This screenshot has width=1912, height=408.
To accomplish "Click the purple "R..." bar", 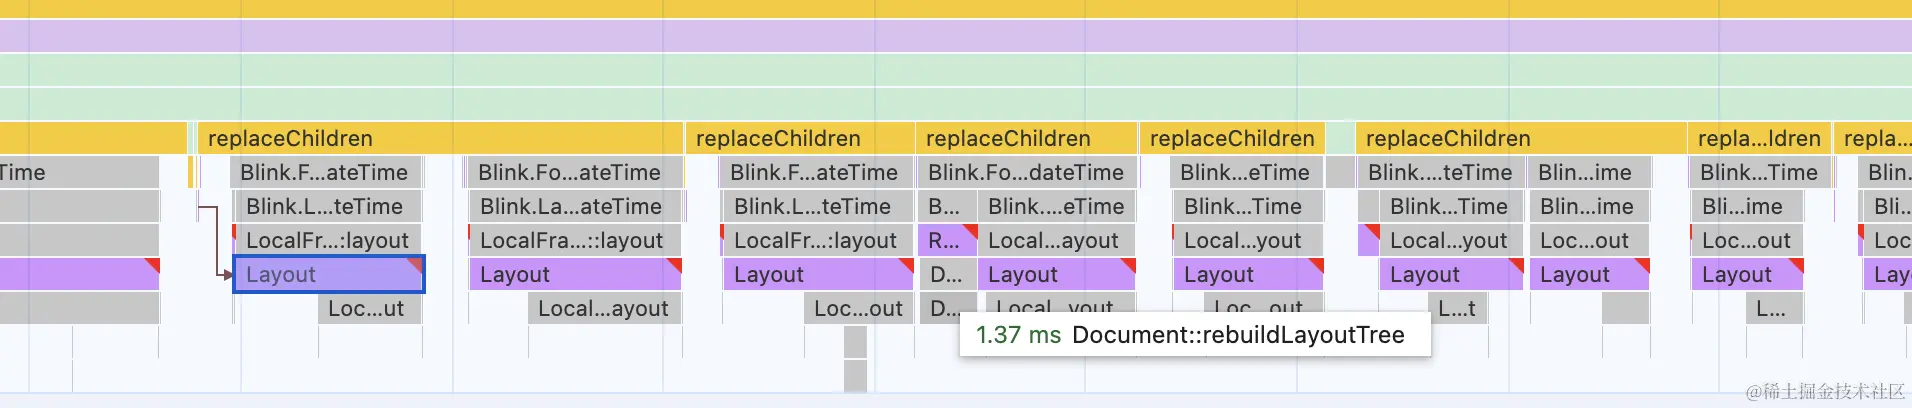I will click(x=946, y=240).
